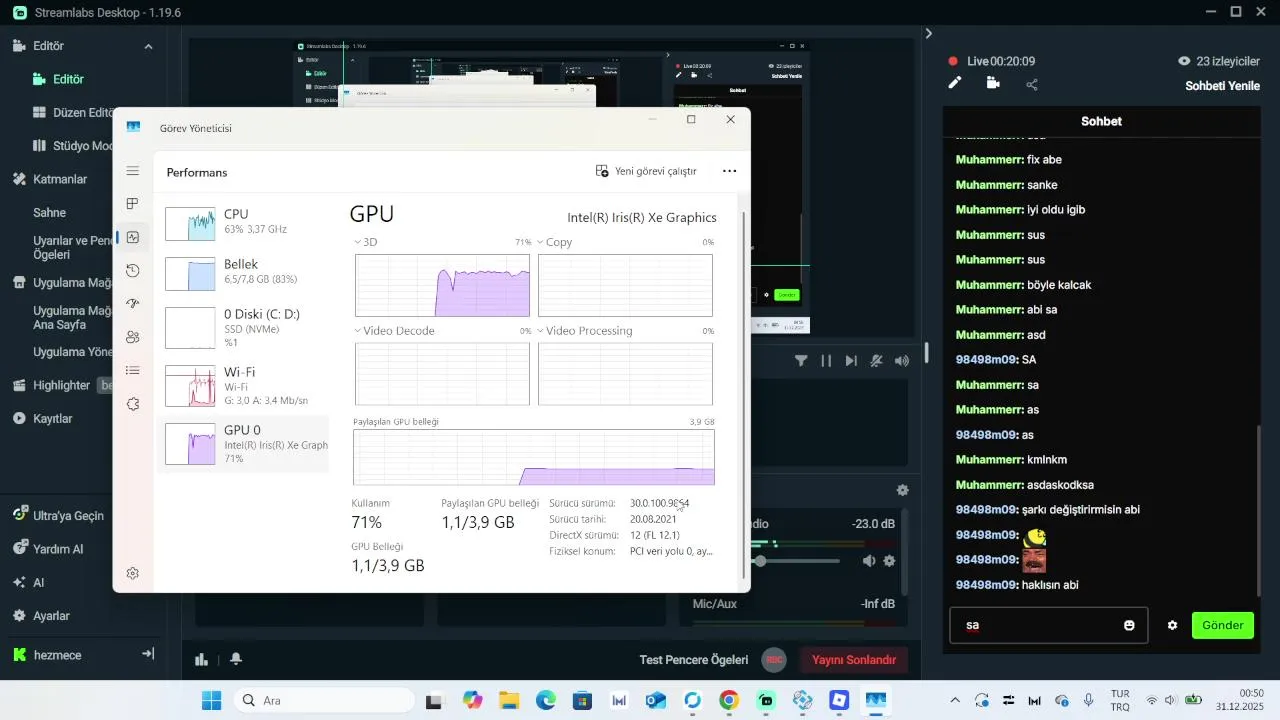The image size is (1280, 720).
Task: Open Task Manager hamburger navigation menu
Action: click(x=132, y=171)
